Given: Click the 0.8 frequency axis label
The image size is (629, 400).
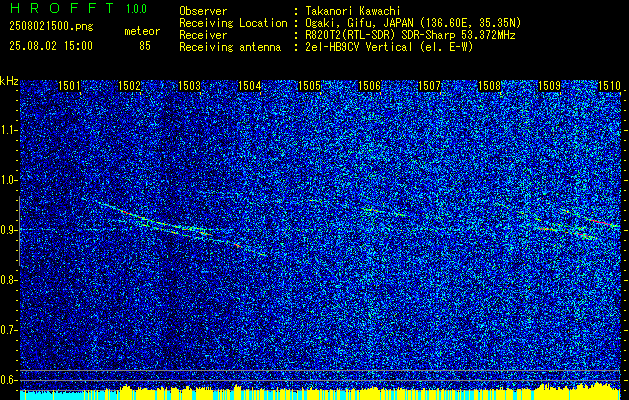Looking at the screenshot, I should click(9, 280).
